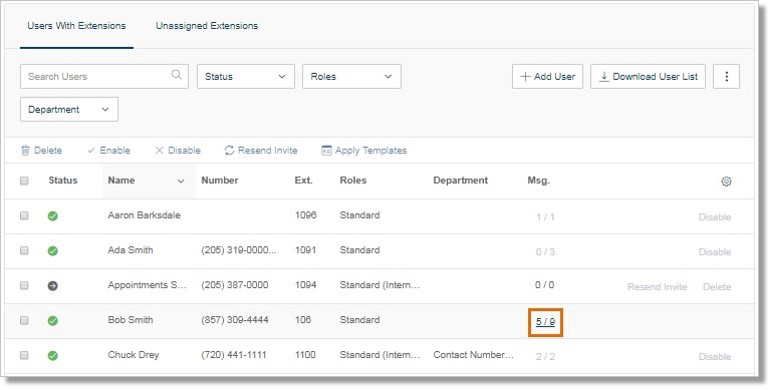The height and width of the screenshot is (389, 771).
Task: Click the Appointments pending arrow status icon
Action: 53,286
